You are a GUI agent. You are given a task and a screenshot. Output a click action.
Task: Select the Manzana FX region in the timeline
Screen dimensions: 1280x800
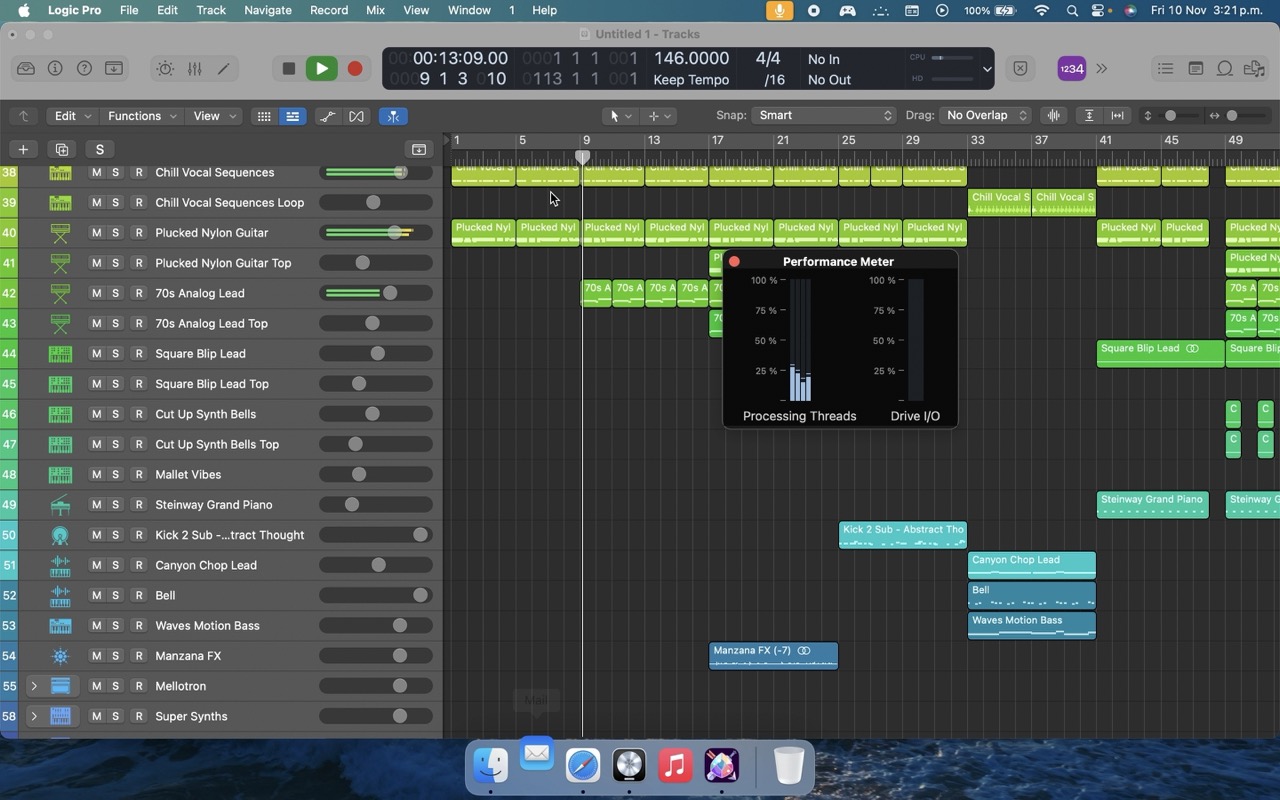coord(773,655)
